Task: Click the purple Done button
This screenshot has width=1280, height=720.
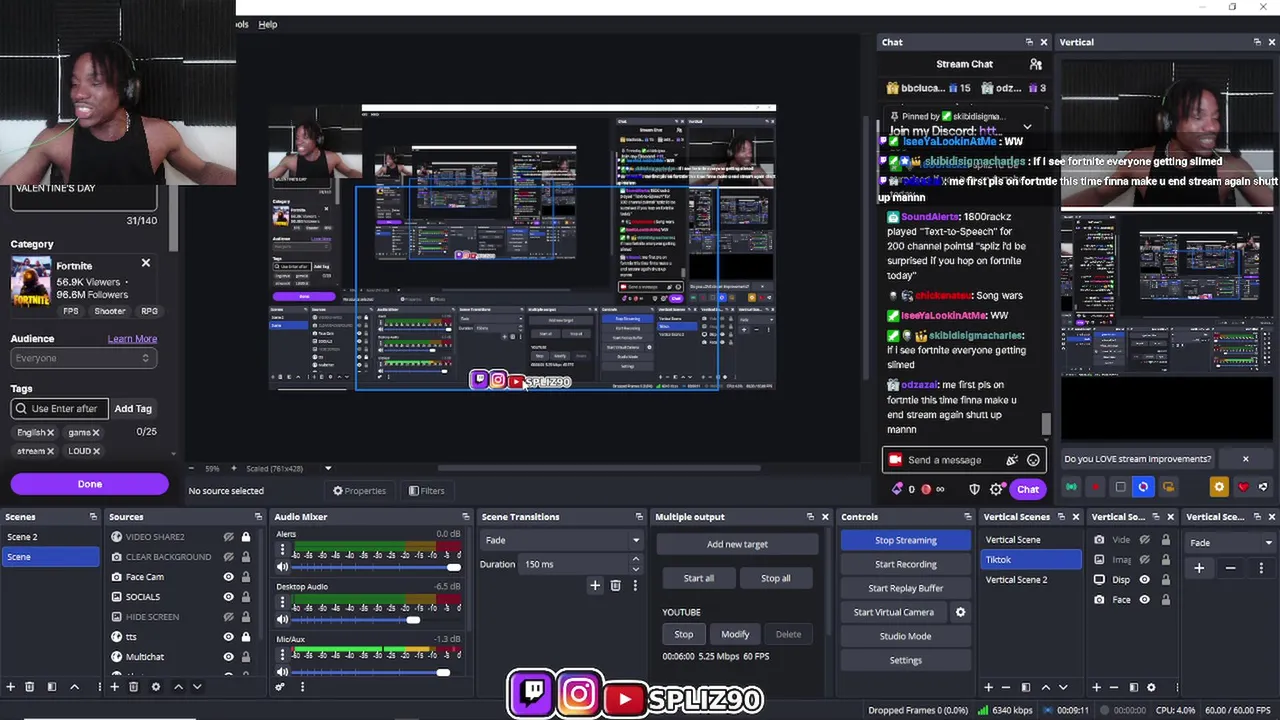Action: point(89,484)
